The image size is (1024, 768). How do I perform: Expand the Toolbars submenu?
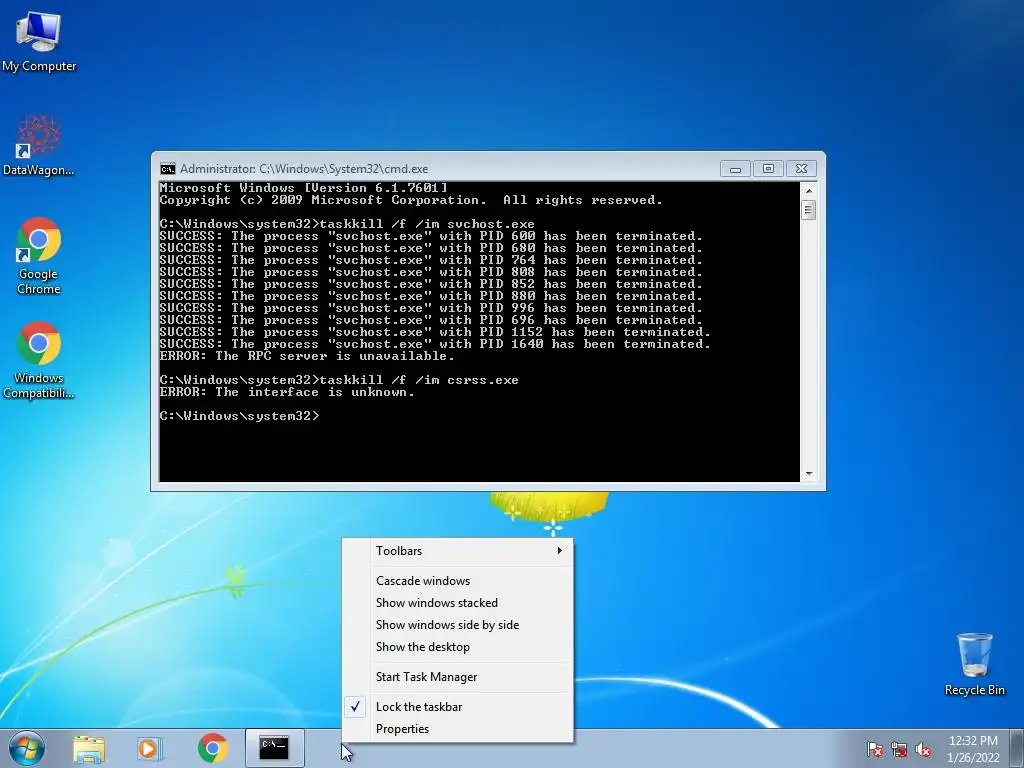point(457,551)
